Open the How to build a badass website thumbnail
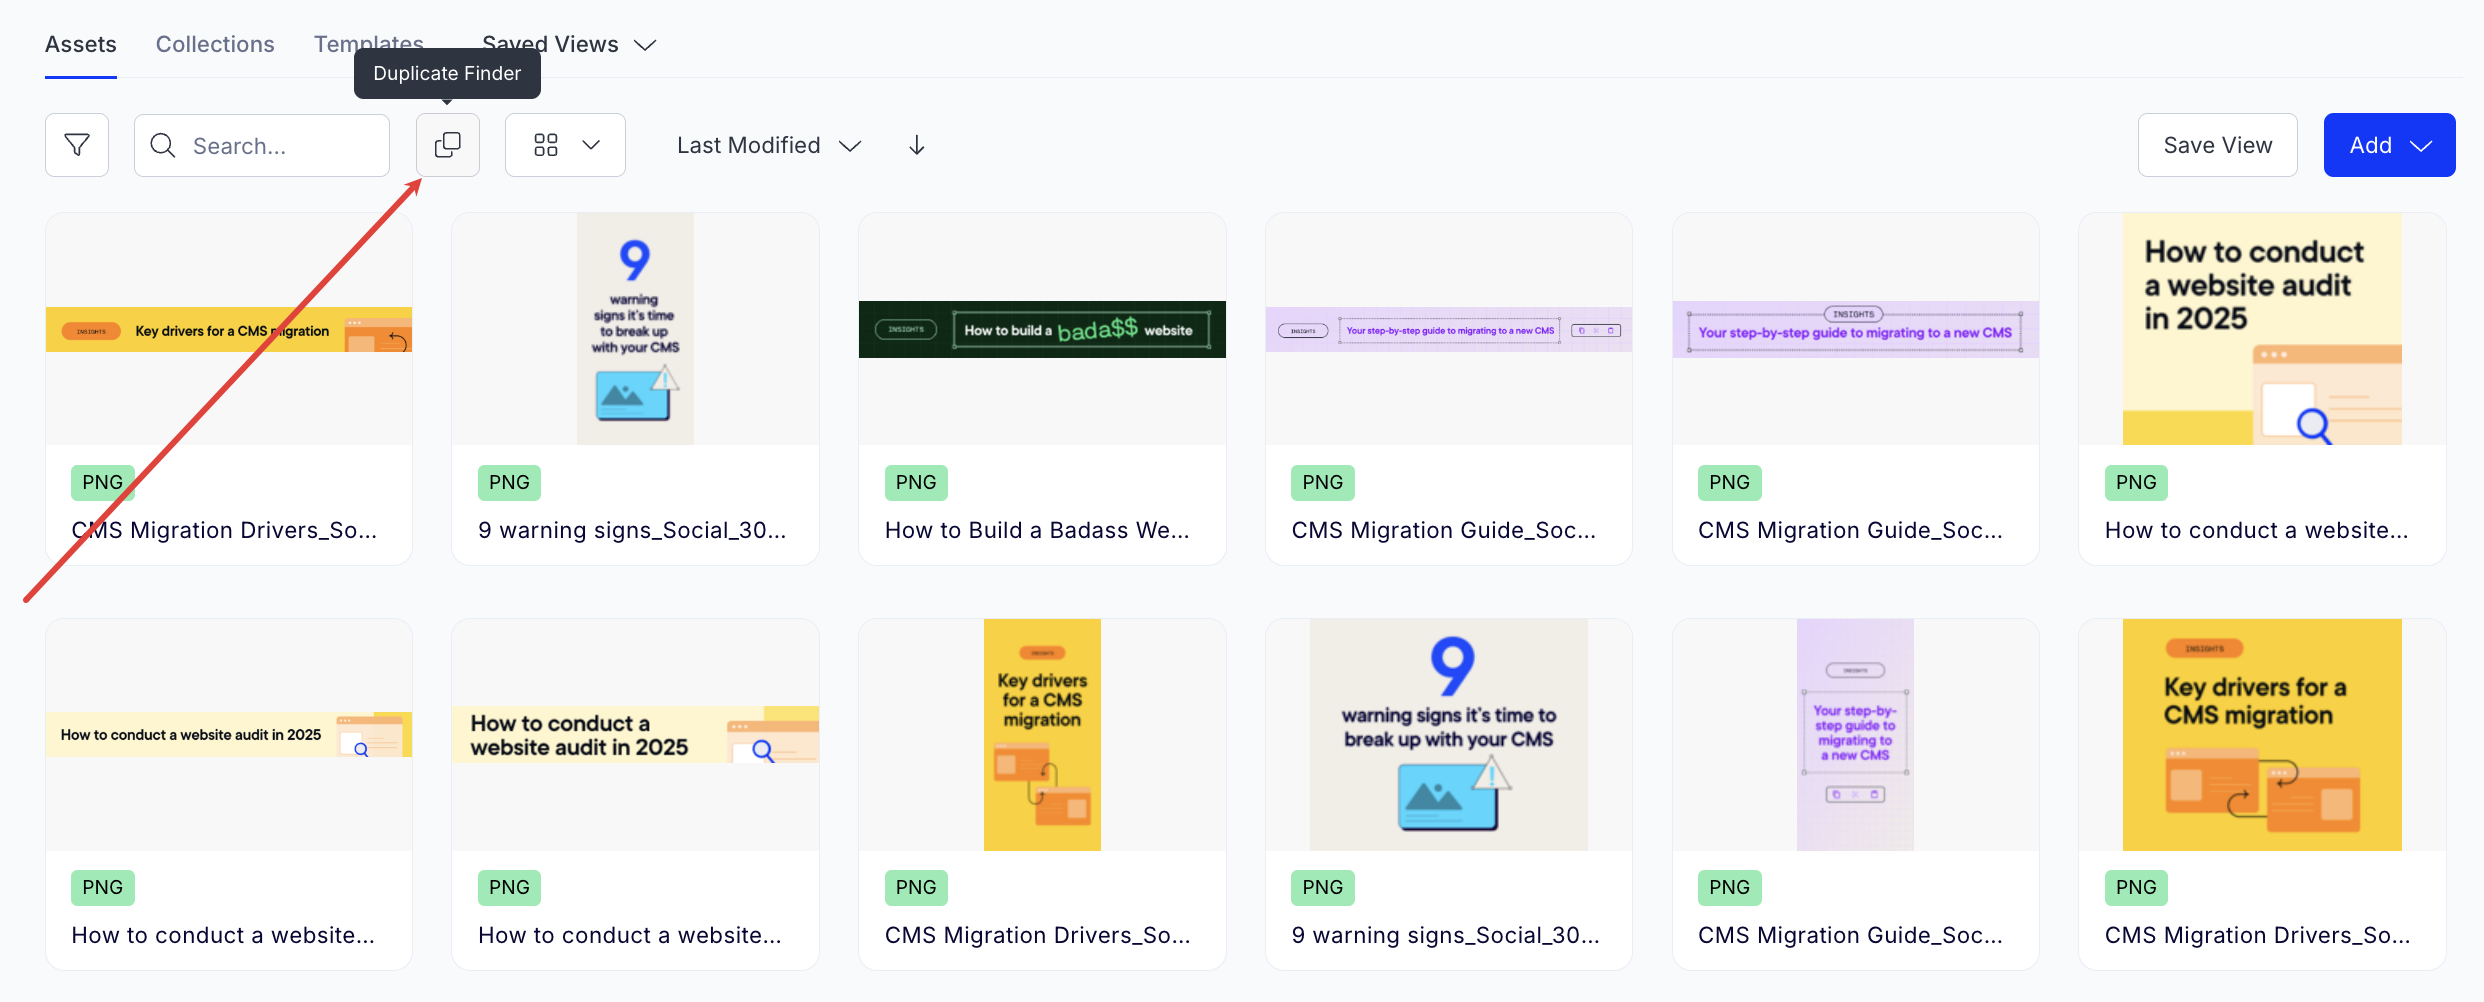The image size is (2484, 1002). (x=1042, y=329)
